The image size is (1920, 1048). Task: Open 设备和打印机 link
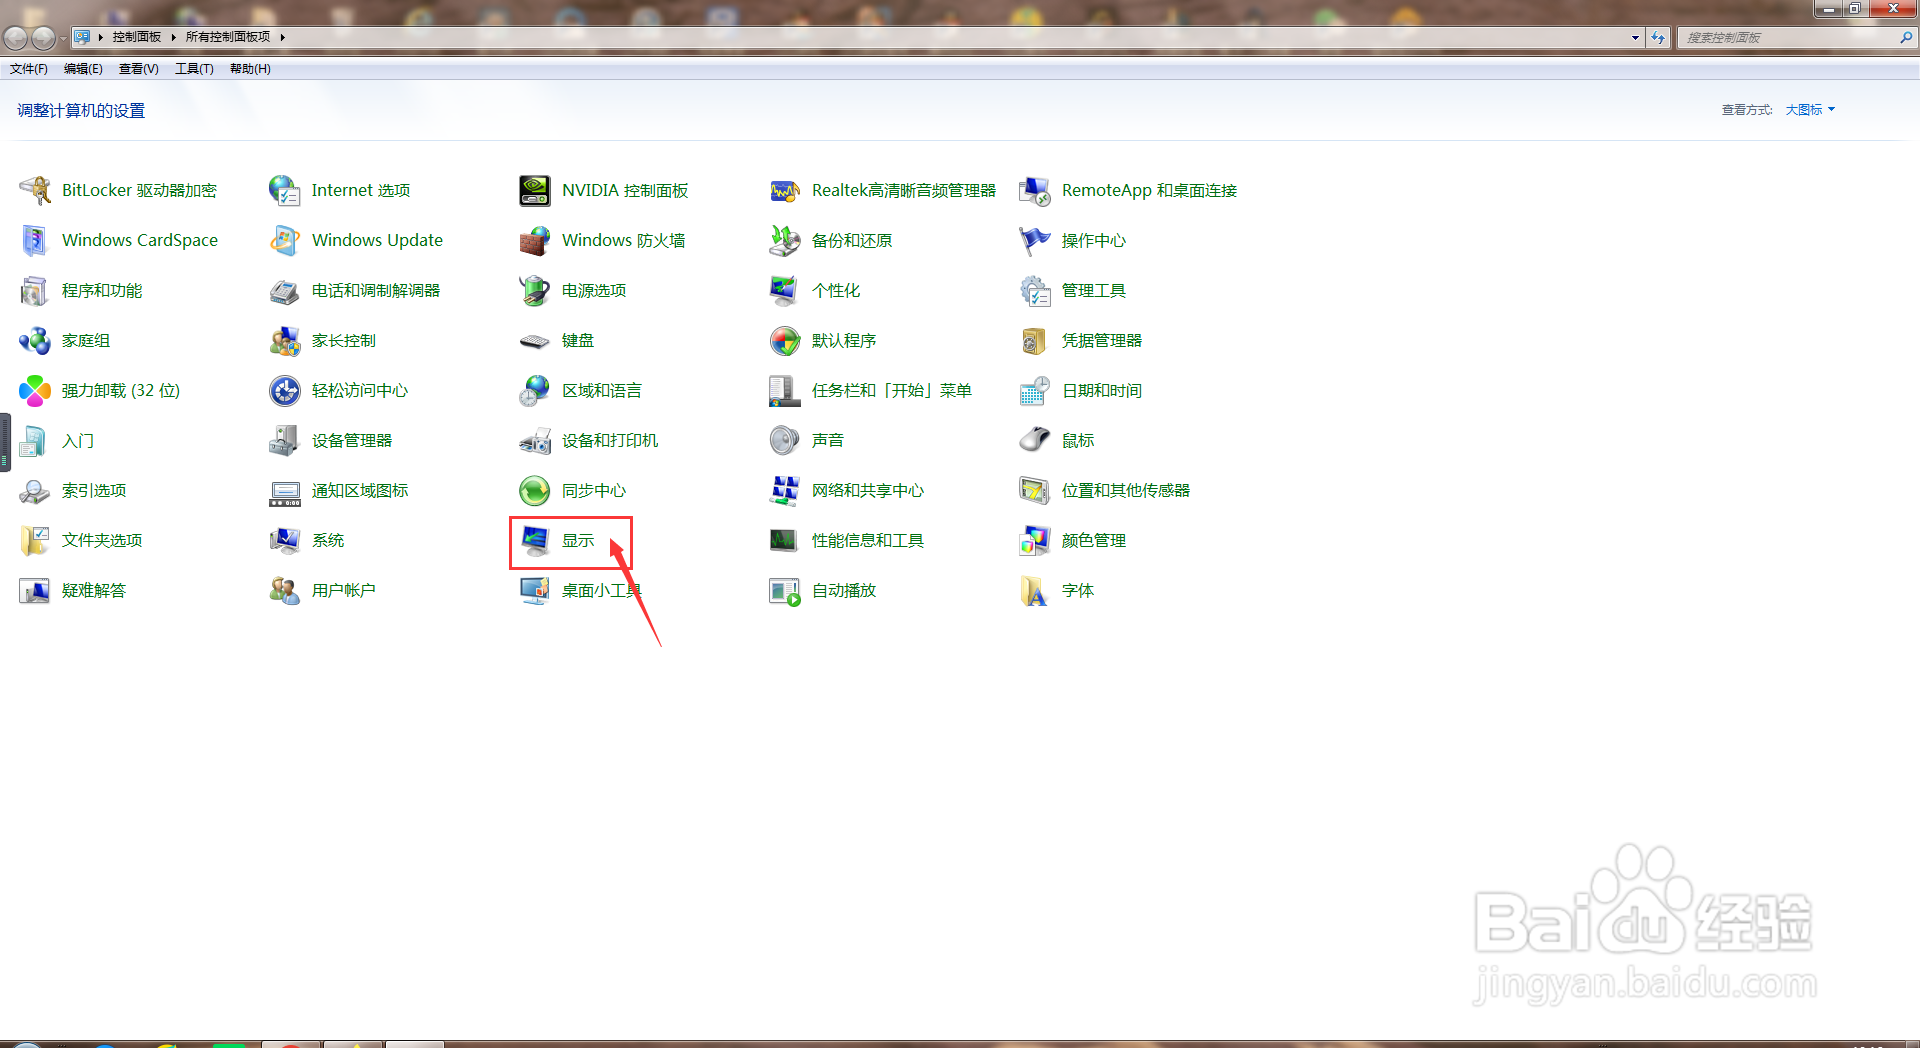[610, 440]
